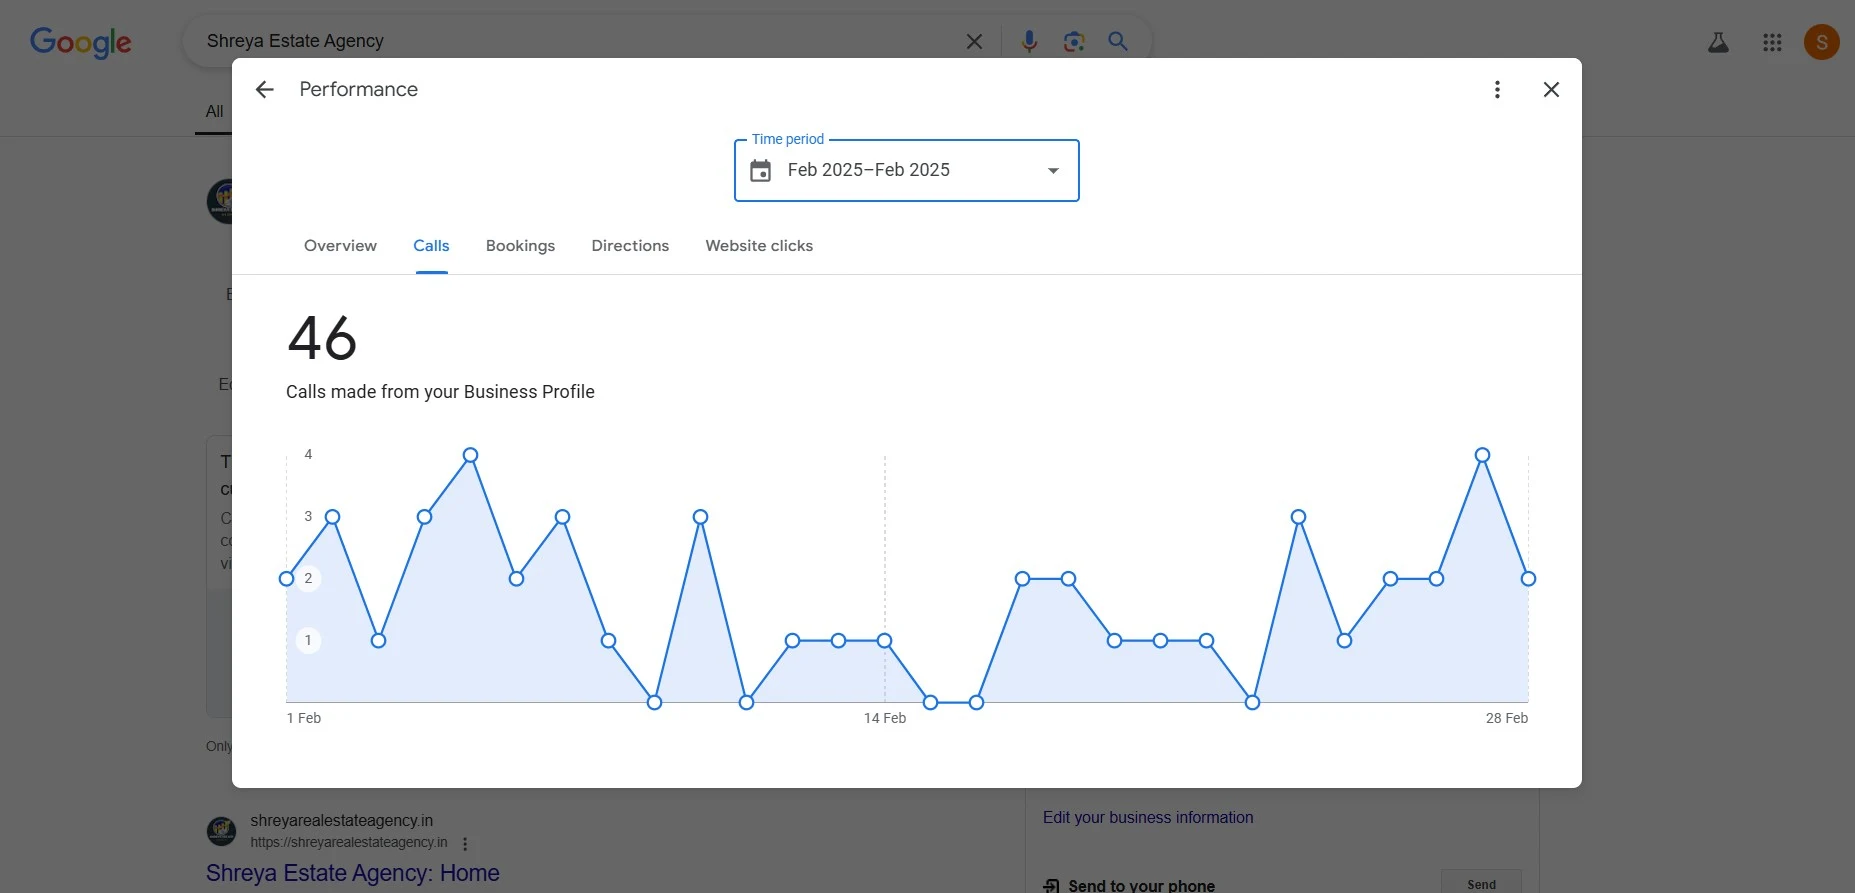Clear the search box with X icon
1855x893 pixels.
(x=974, y=42)
